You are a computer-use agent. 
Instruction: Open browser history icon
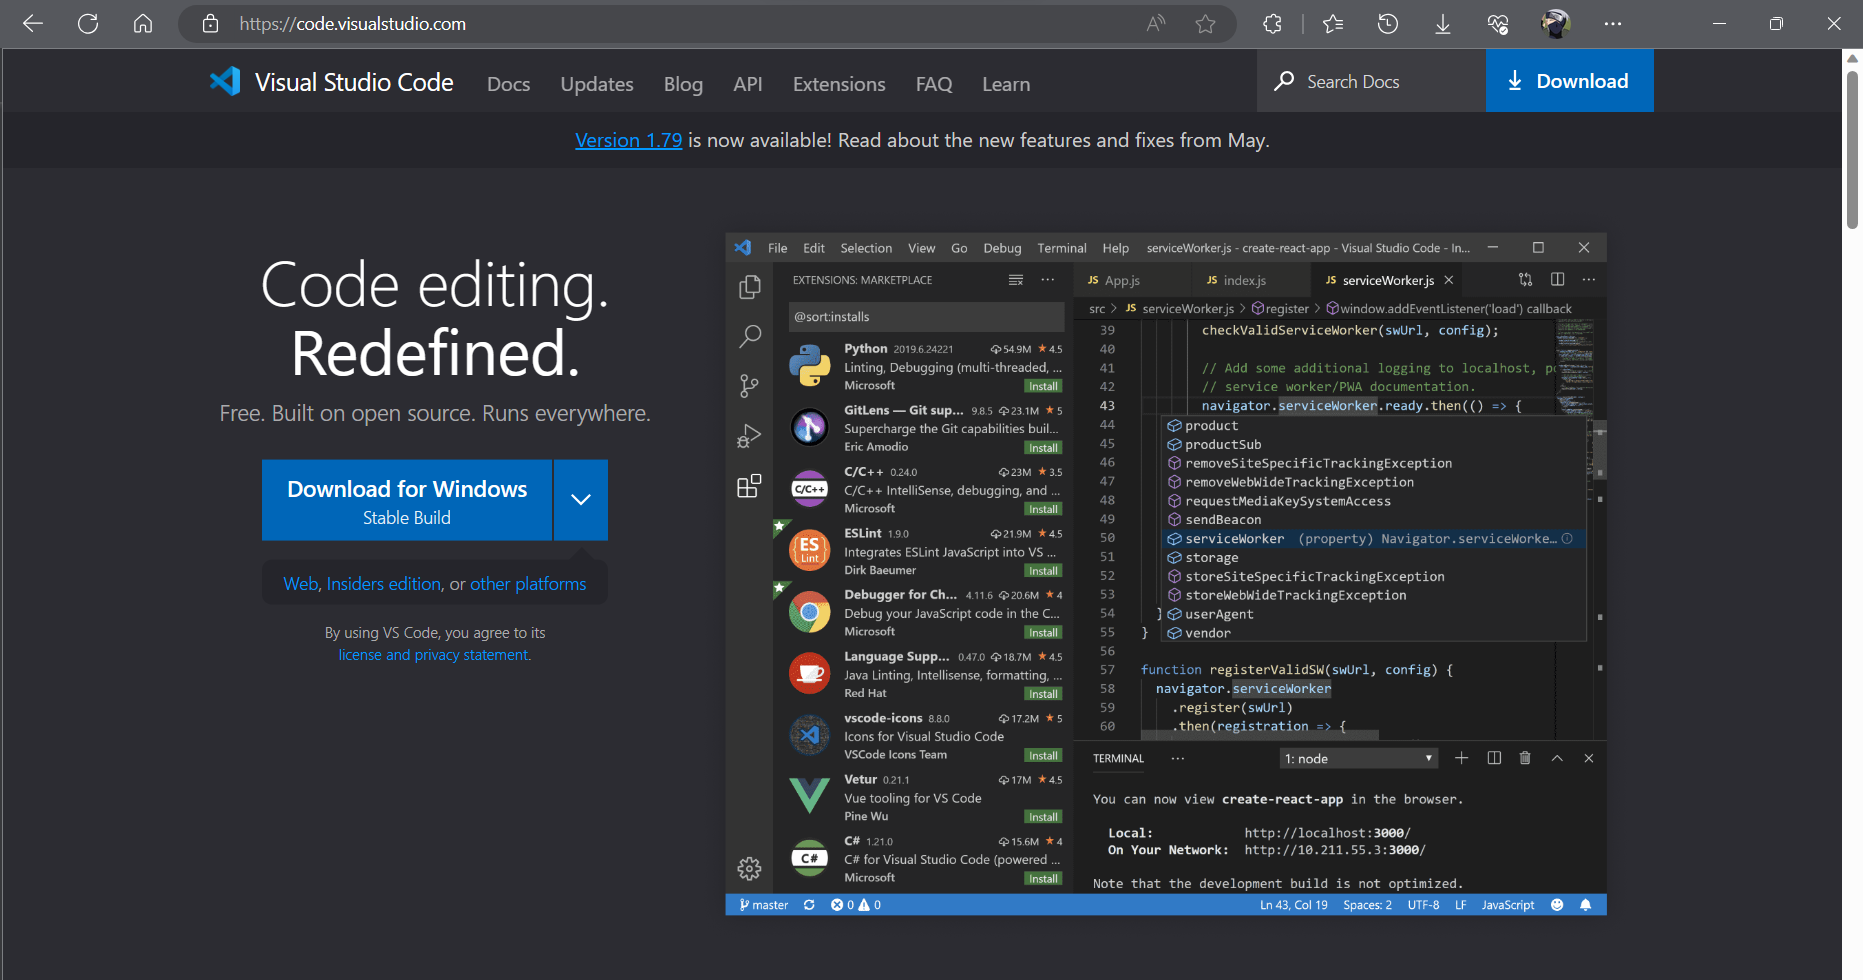click(x=1388, y=24)
